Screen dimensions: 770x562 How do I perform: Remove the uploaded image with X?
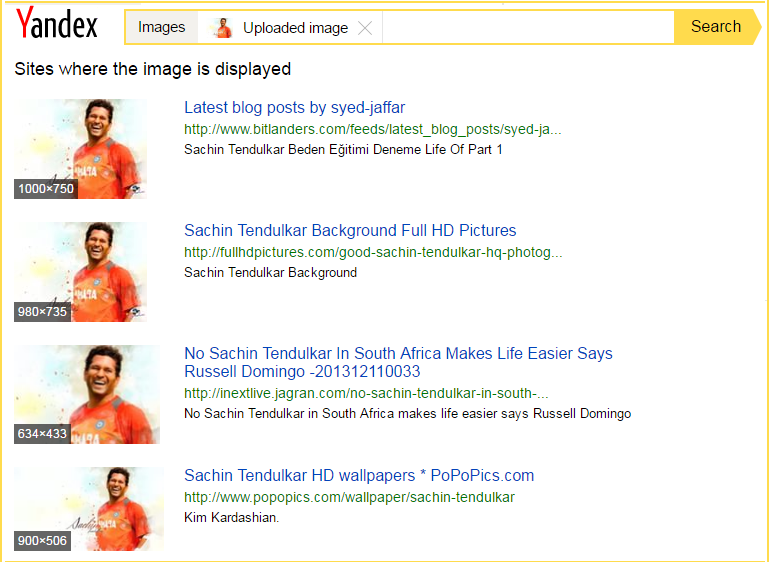(x=365, y=28)
